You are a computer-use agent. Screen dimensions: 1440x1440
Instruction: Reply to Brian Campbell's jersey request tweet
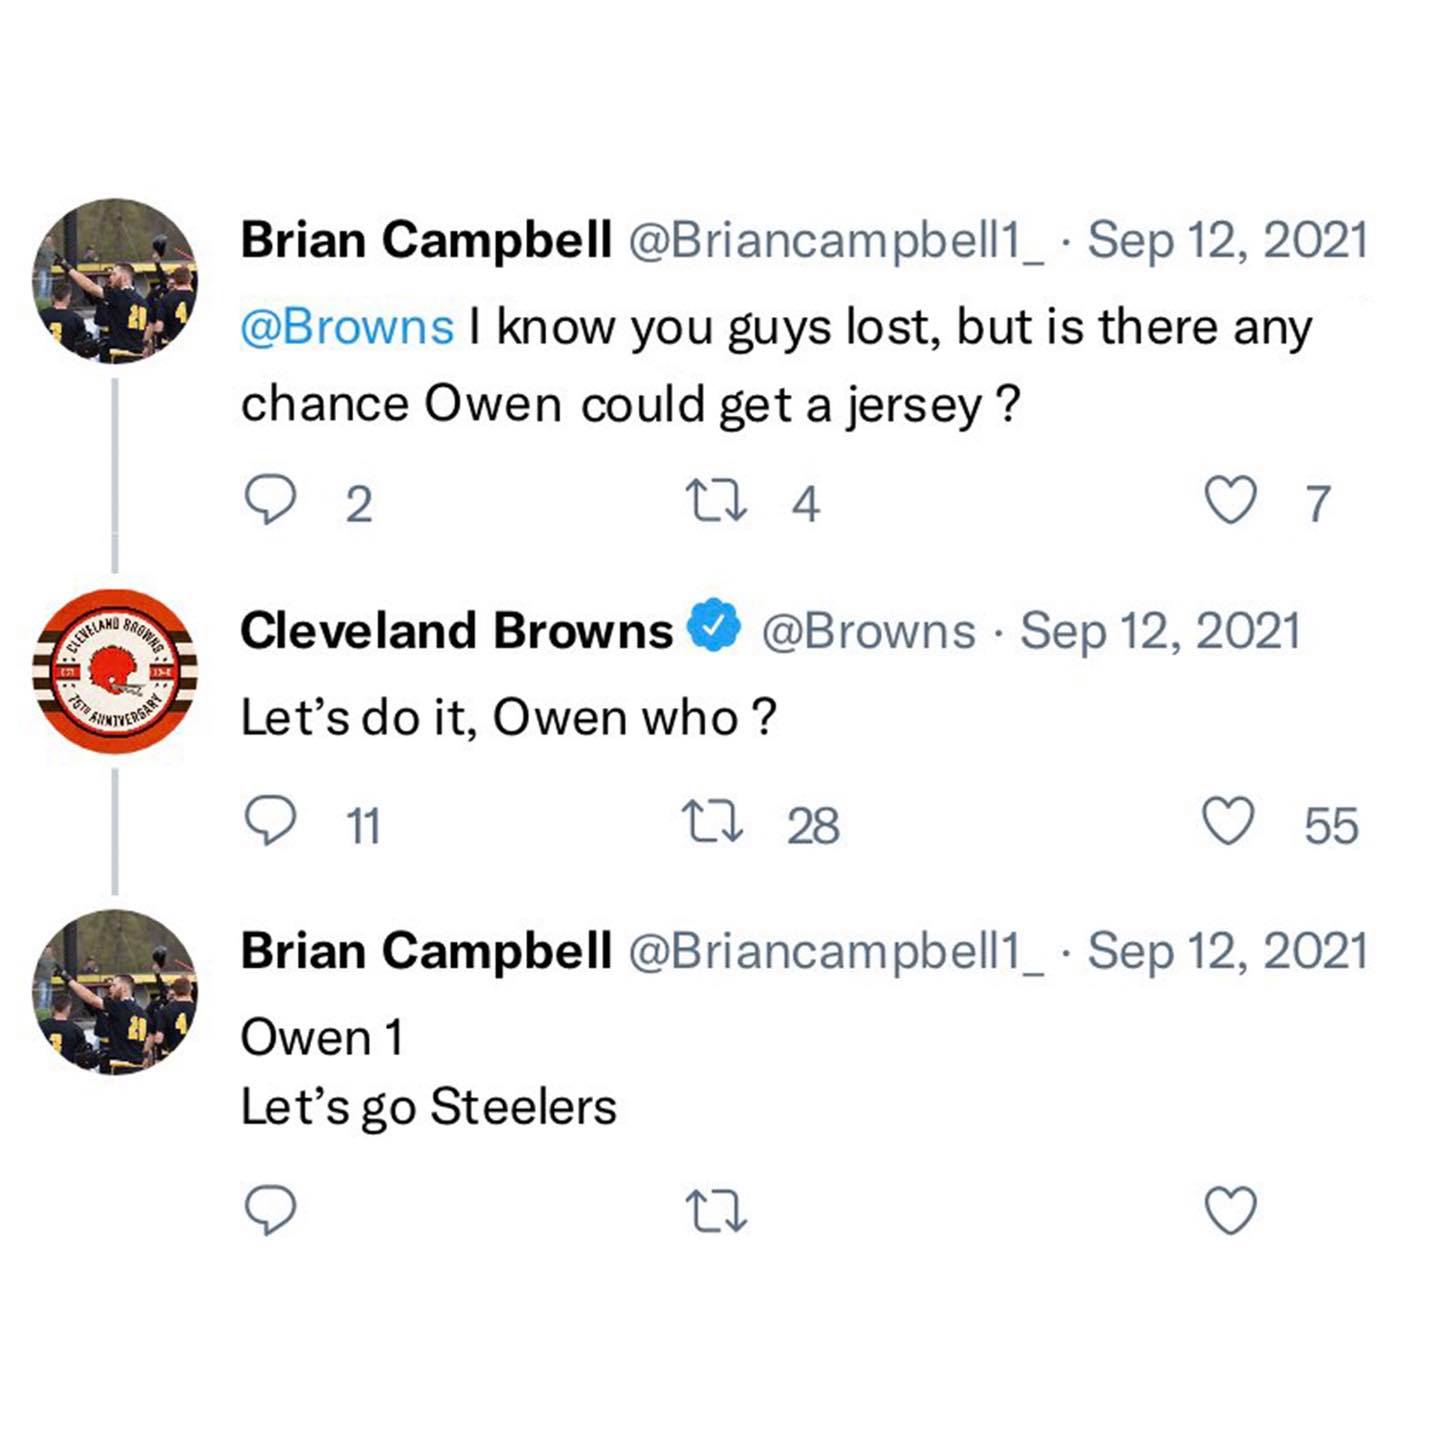tap(270, 501)
